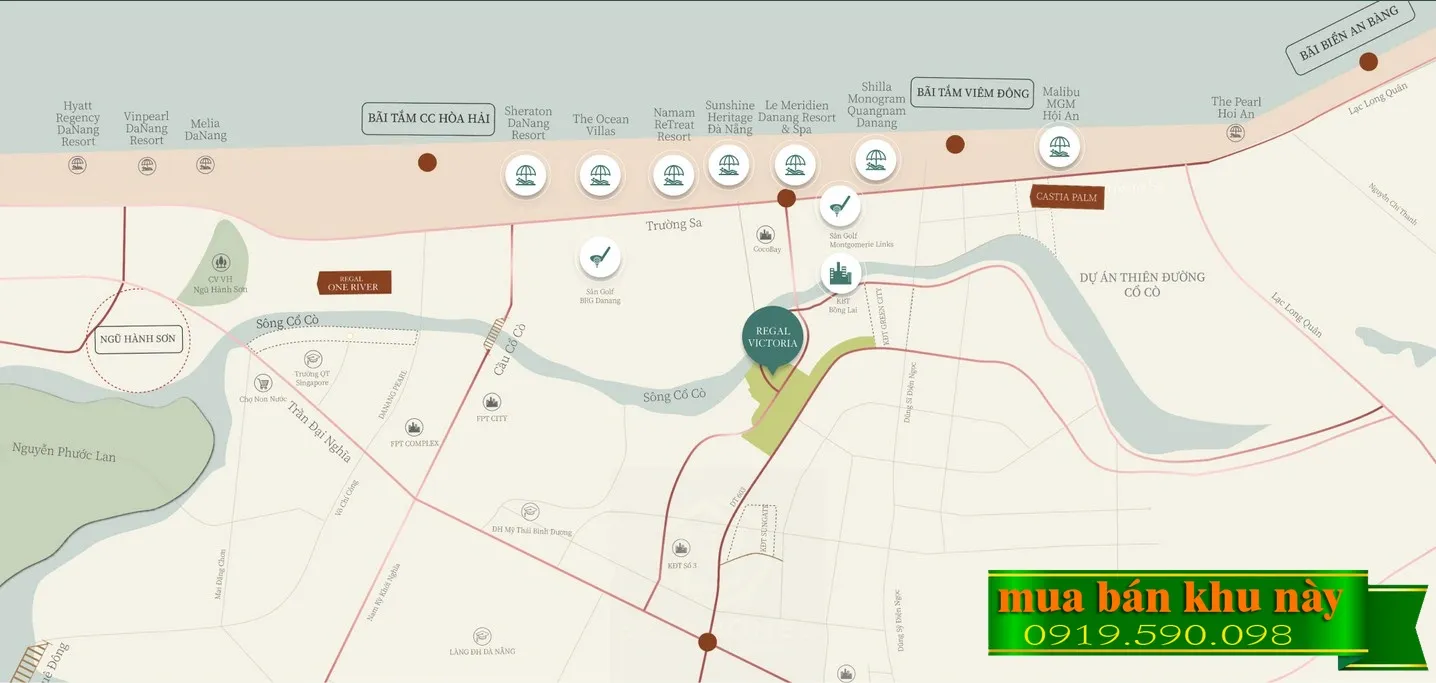1436x683 pixels.
Task: Click the Trường QT Singapore graduation cap icon
Action: (x=312, y=360)
